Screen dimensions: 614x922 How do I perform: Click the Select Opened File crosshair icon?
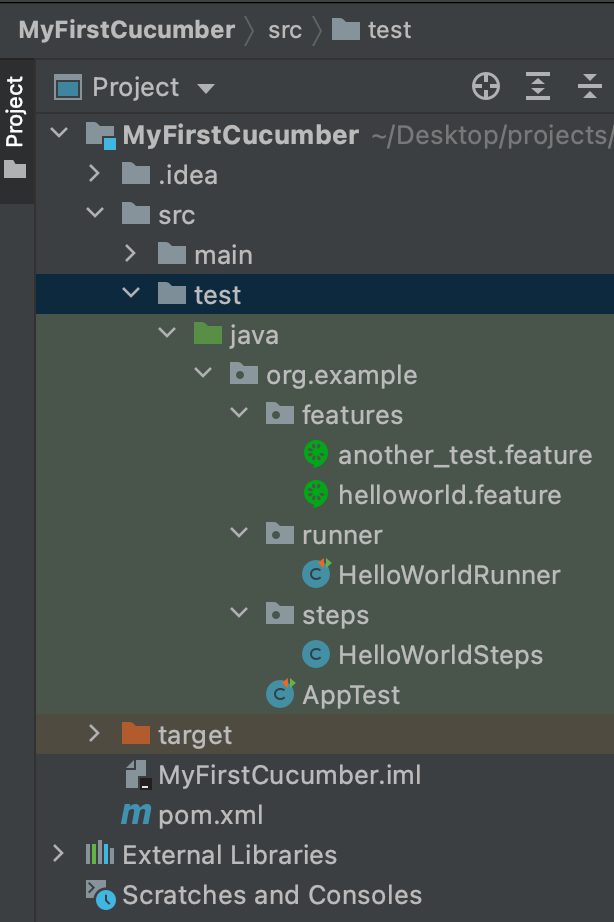(486, 87)
